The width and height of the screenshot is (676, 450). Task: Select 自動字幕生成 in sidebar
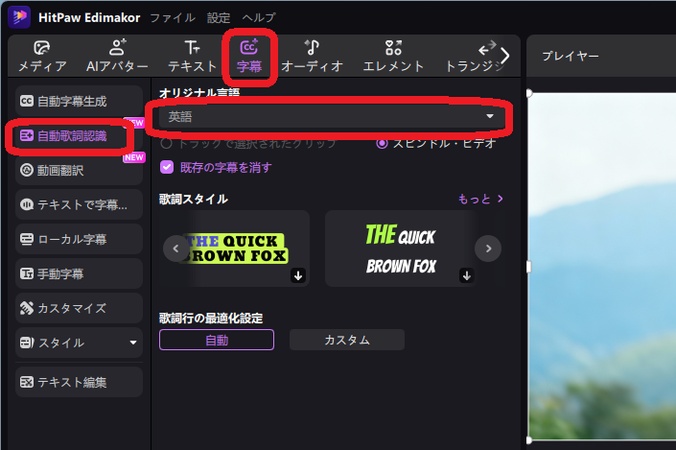click(79, 101)
